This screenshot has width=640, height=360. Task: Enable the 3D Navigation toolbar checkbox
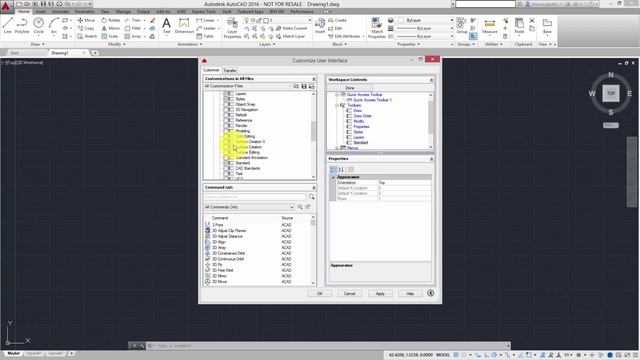tap(226, 110)
